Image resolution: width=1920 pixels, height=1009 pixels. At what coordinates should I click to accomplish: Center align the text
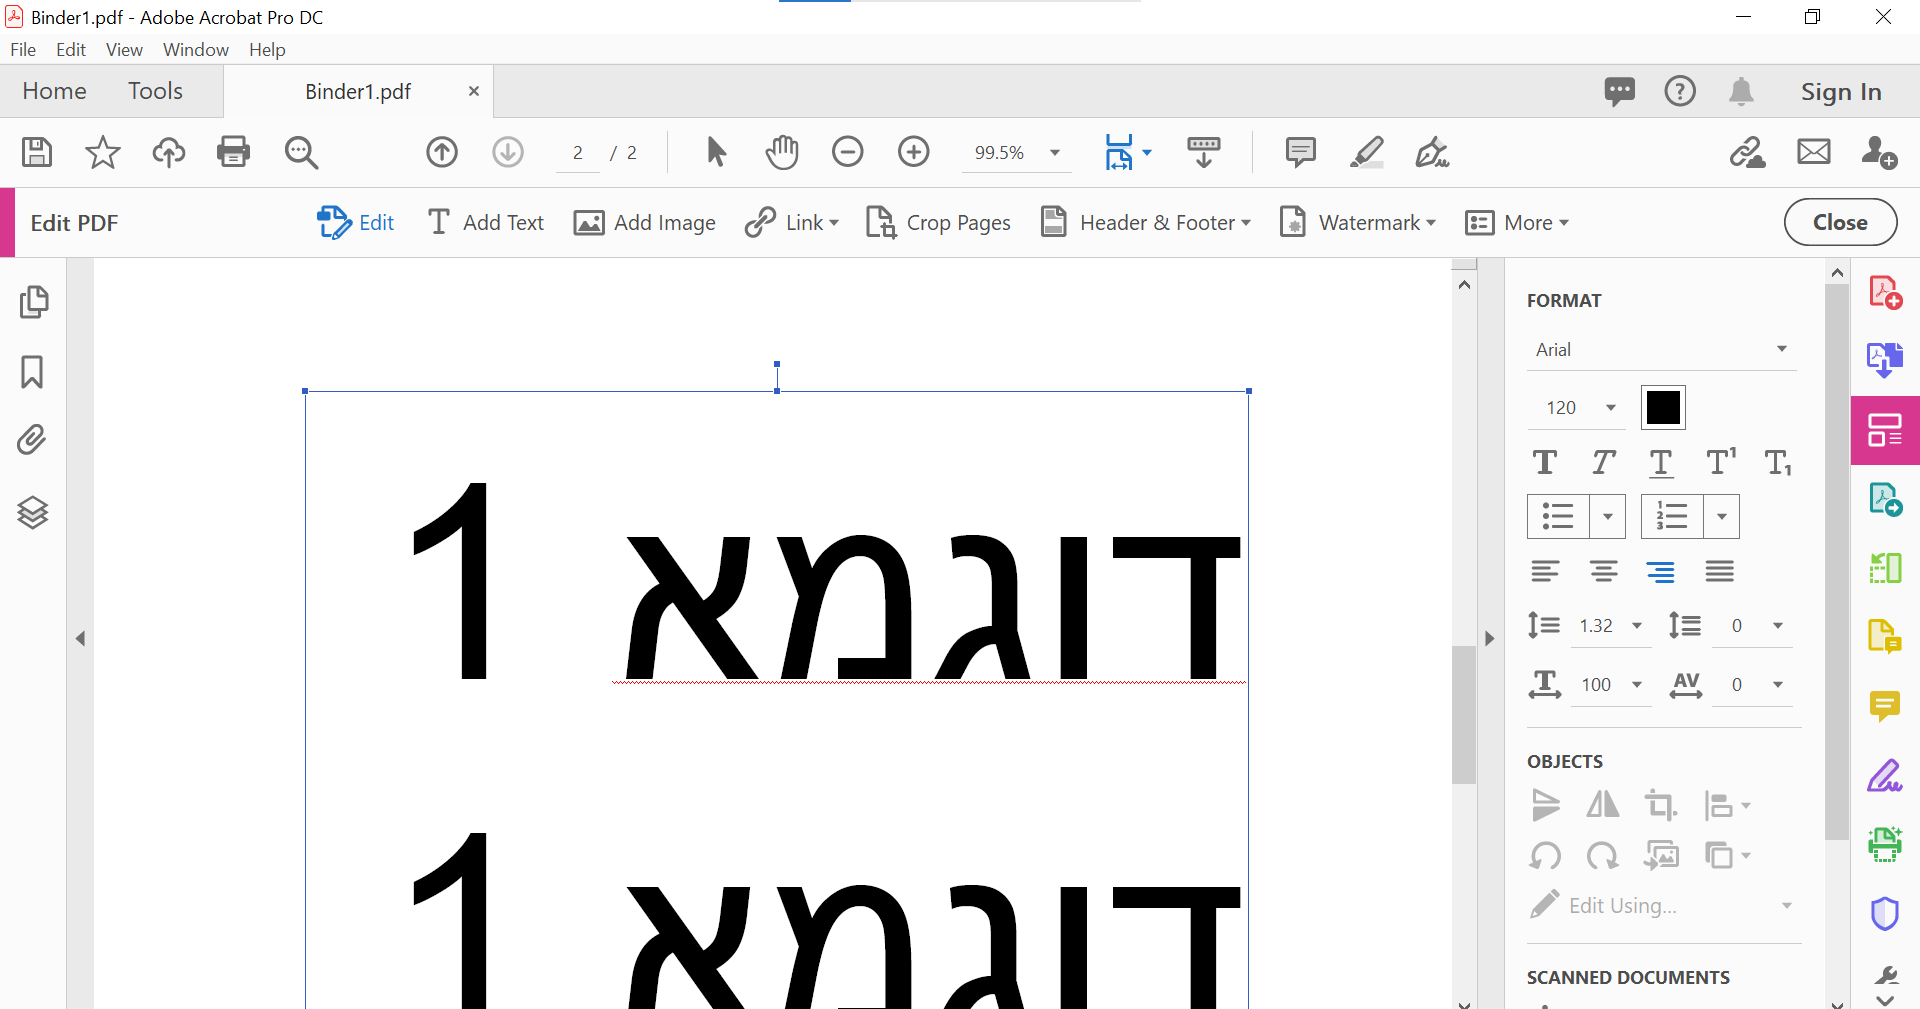[x=1604, y=571]
